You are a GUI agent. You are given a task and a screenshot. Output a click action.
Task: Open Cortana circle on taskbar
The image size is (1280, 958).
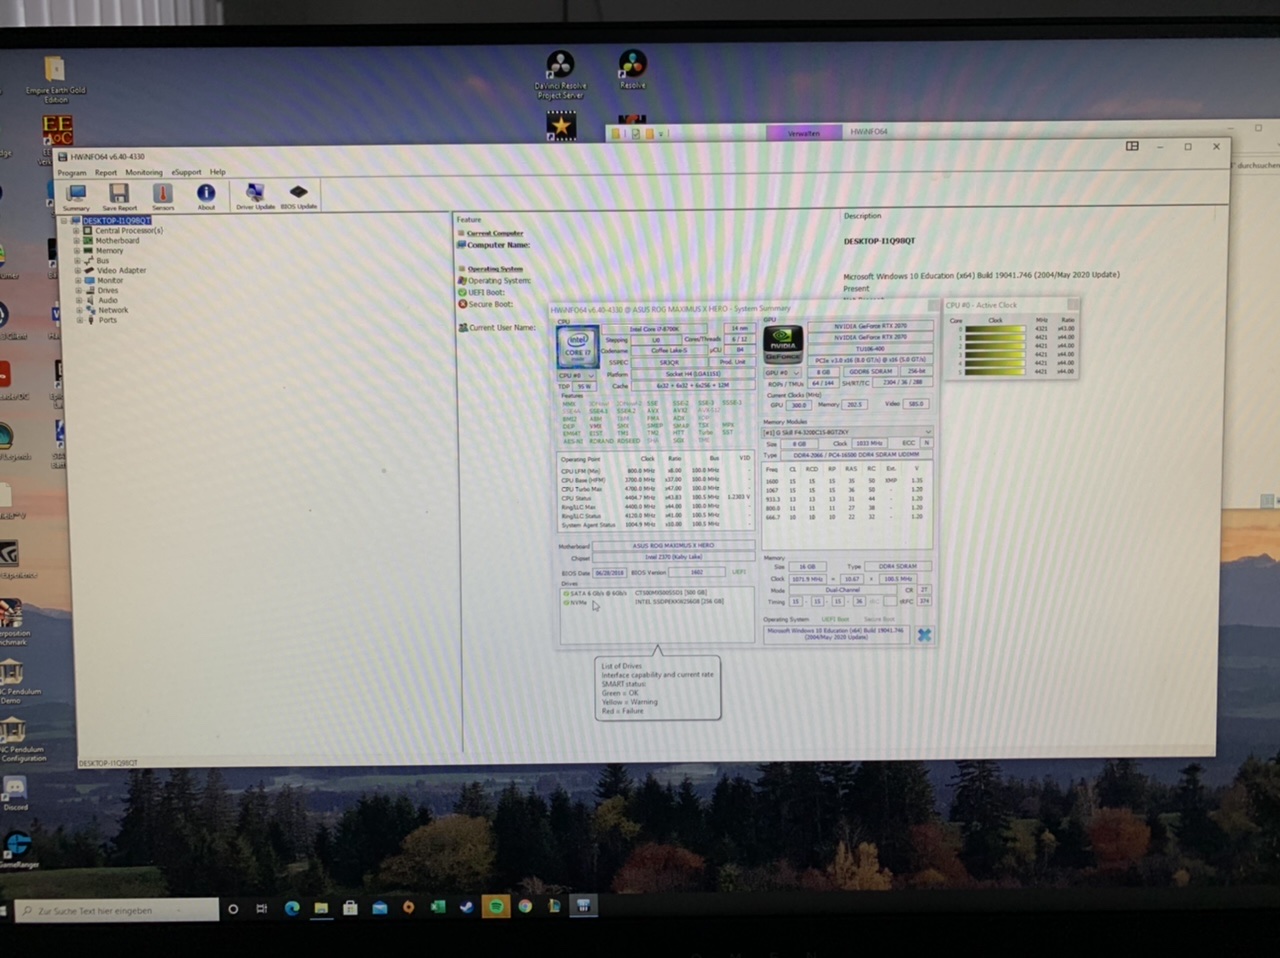tap(233, 909)
